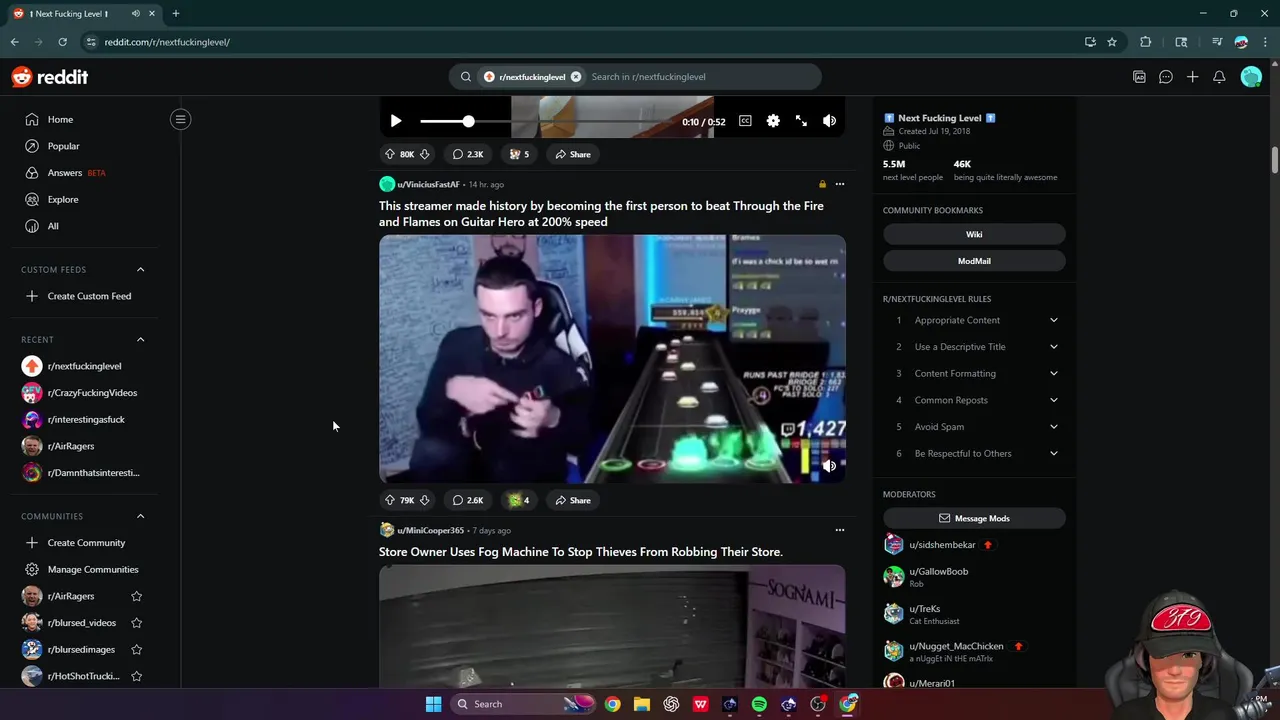Enter fullscreen on top video player
Screen dimensions: 1280x720
(x=801, y=121)
